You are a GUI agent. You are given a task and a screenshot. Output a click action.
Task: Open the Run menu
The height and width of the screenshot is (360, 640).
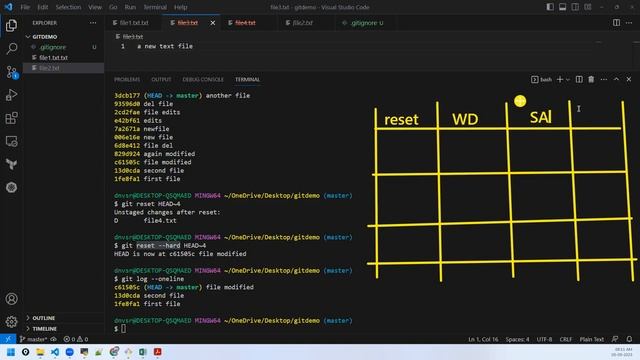(x=130, y=7)
